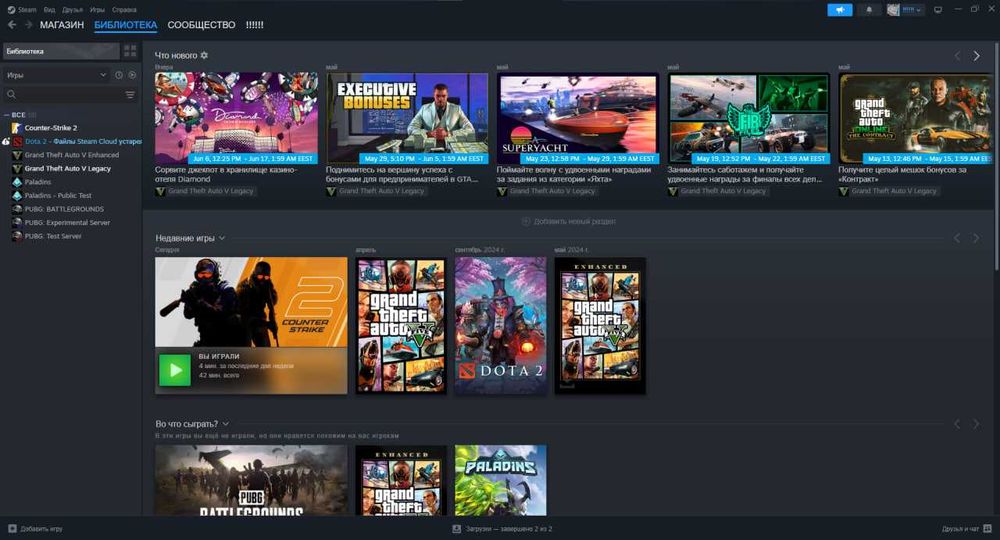Open the friends and chat icon
1000x540 pixels.
pos(987,529)
